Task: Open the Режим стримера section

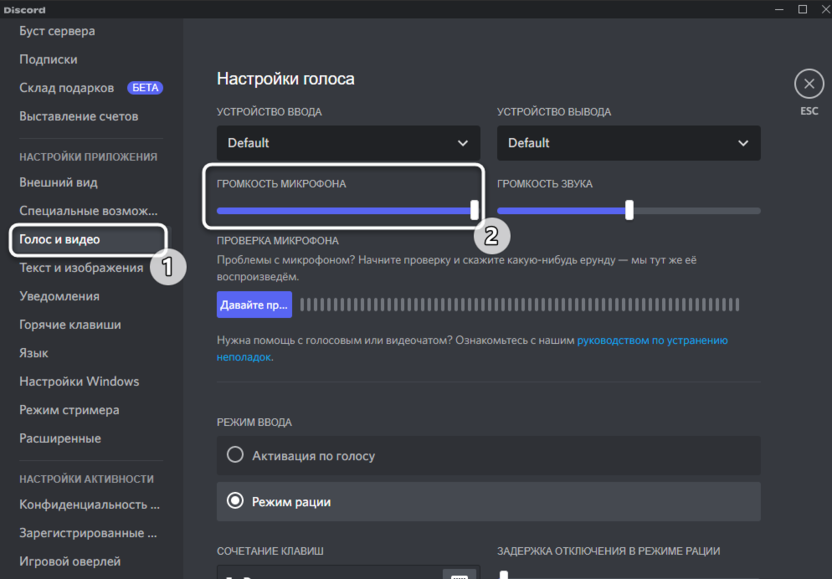Action: (x=69, y=410)
